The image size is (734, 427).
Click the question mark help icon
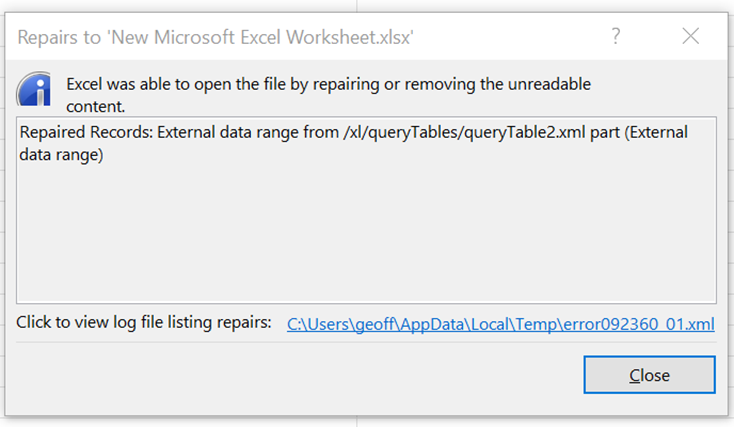[616, 36]
